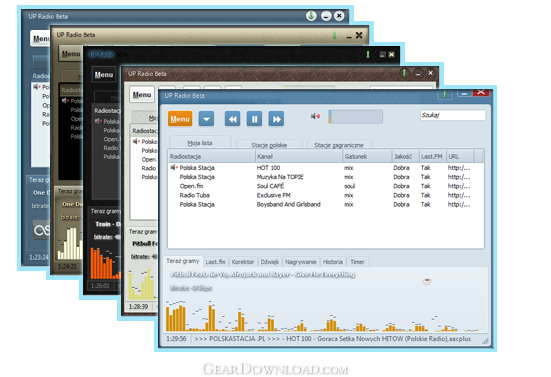Screen dimensions: 551x377
Task: Click green status indicator in front window titlebar
Action: pos(445,94)
